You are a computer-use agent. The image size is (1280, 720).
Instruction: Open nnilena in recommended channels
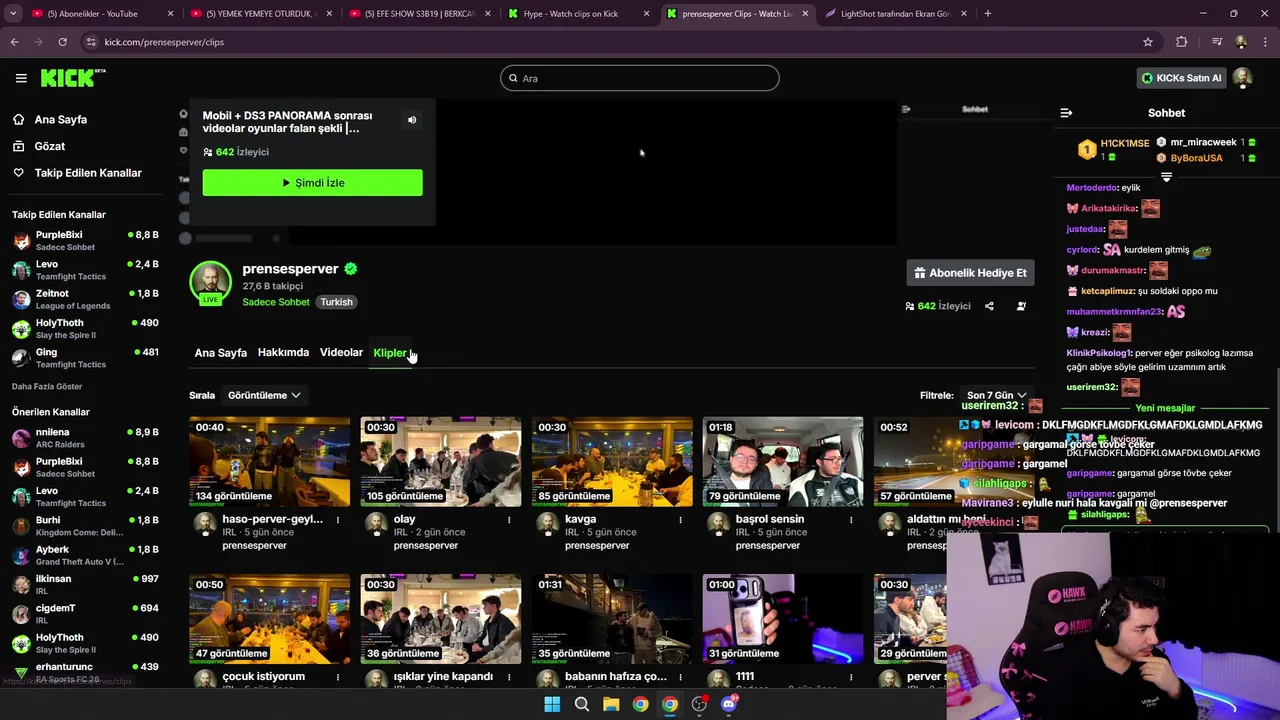(x=84, y=438)
